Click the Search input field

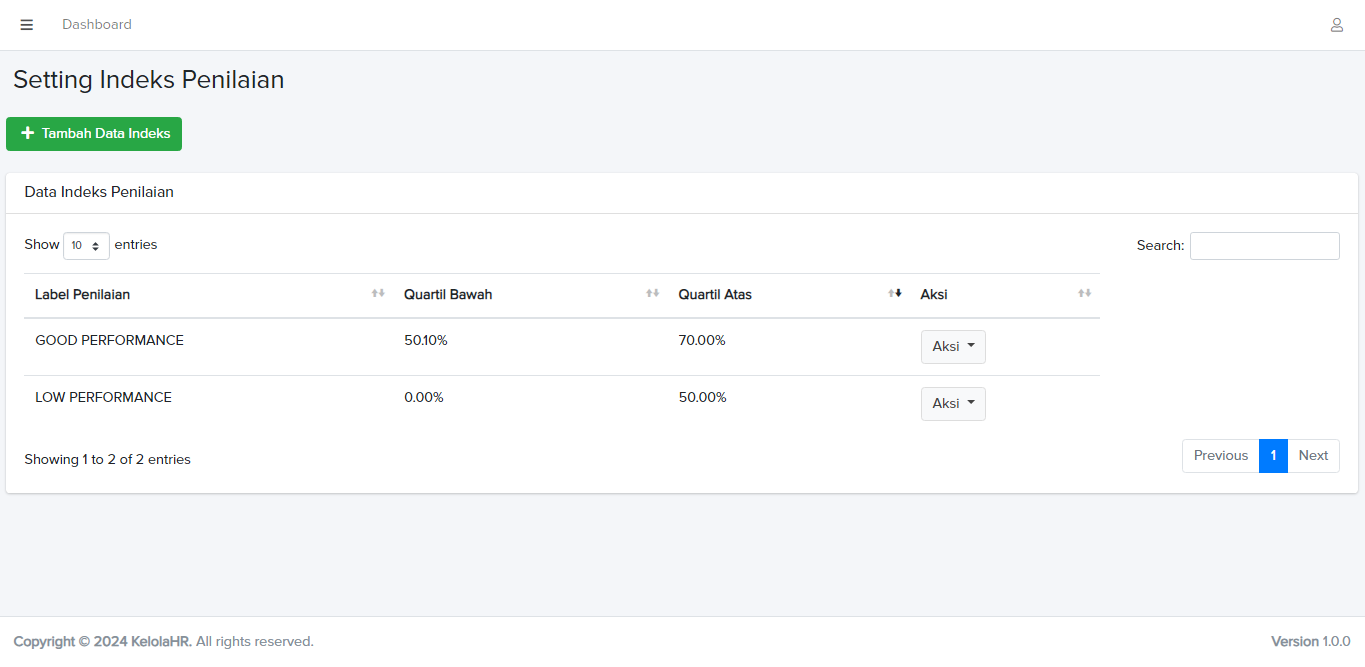click(1264, 246)
